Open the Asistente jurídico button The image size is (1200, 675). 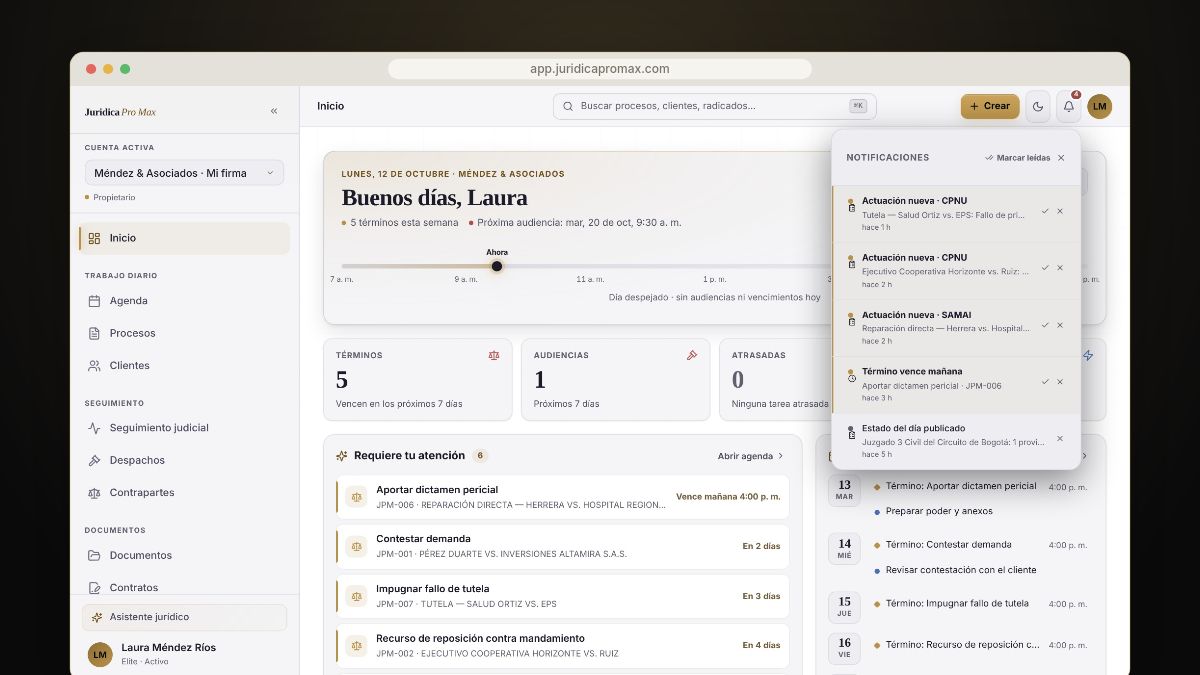point(184,617)
